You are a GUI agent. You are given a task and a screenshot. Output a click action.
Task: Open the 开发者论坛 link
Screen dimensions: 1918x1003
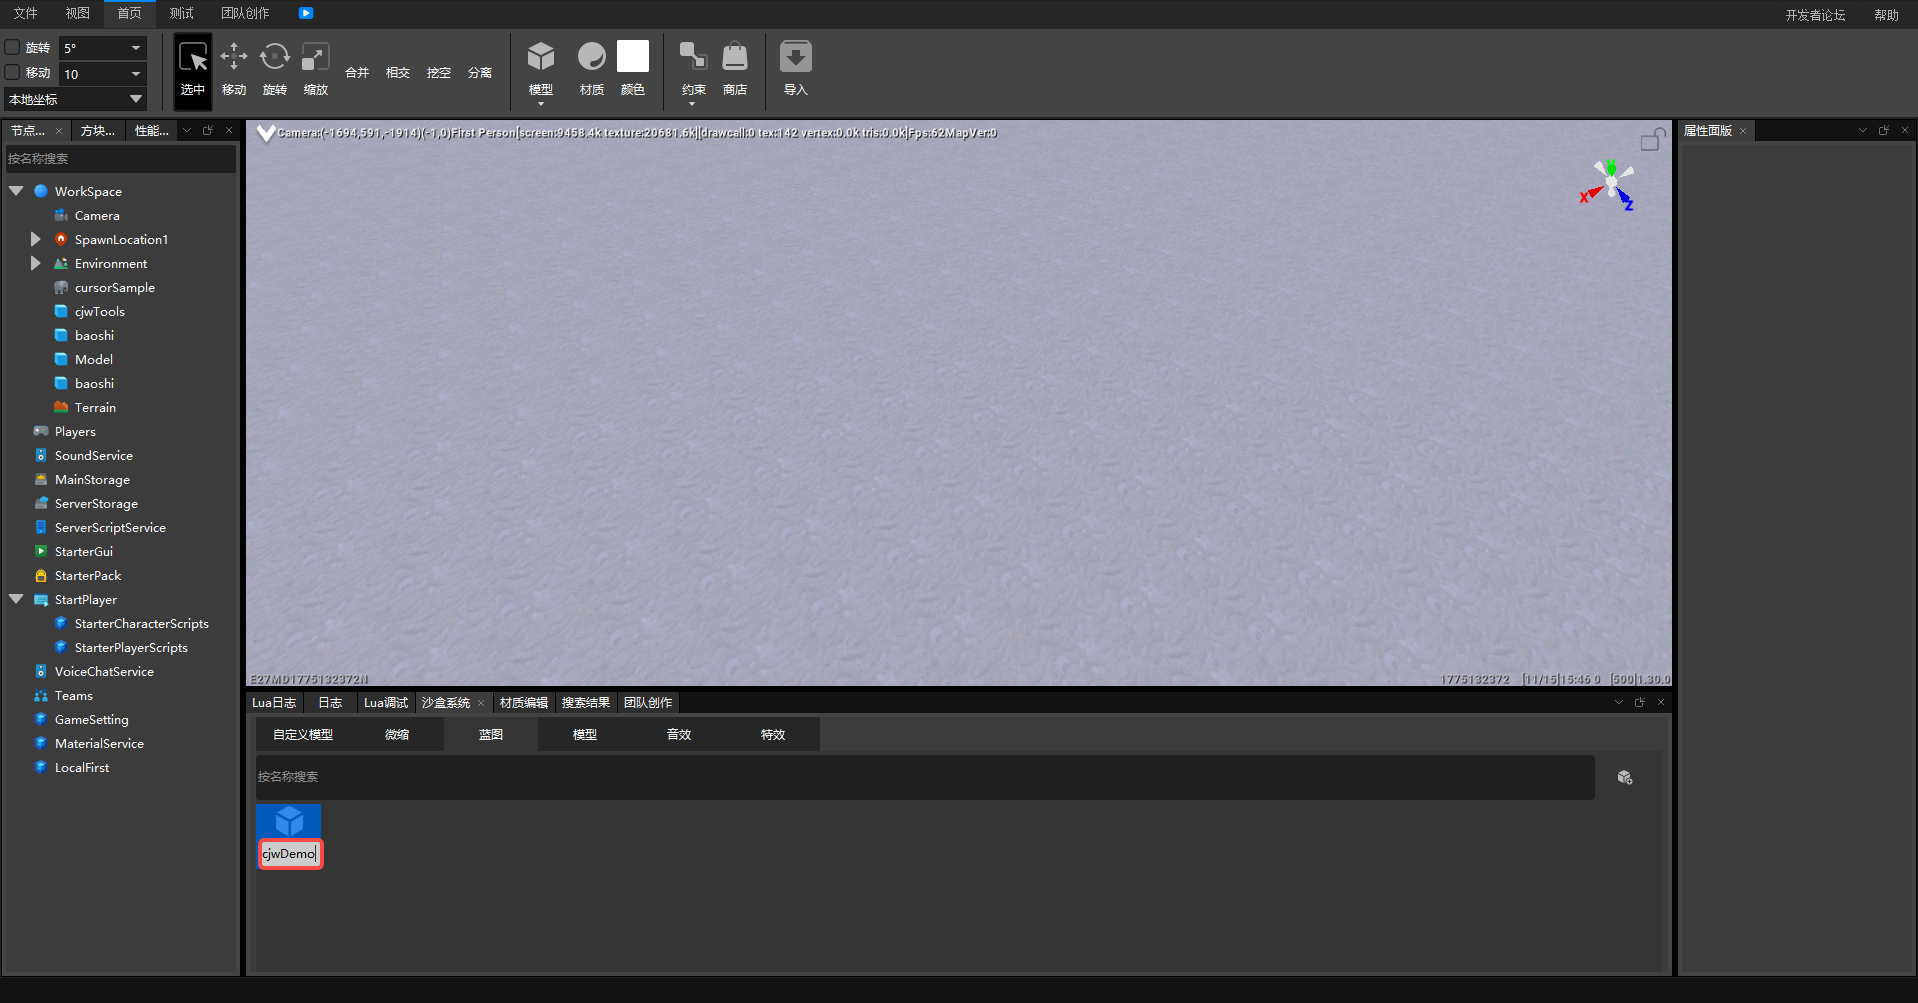pos(1815,15)
